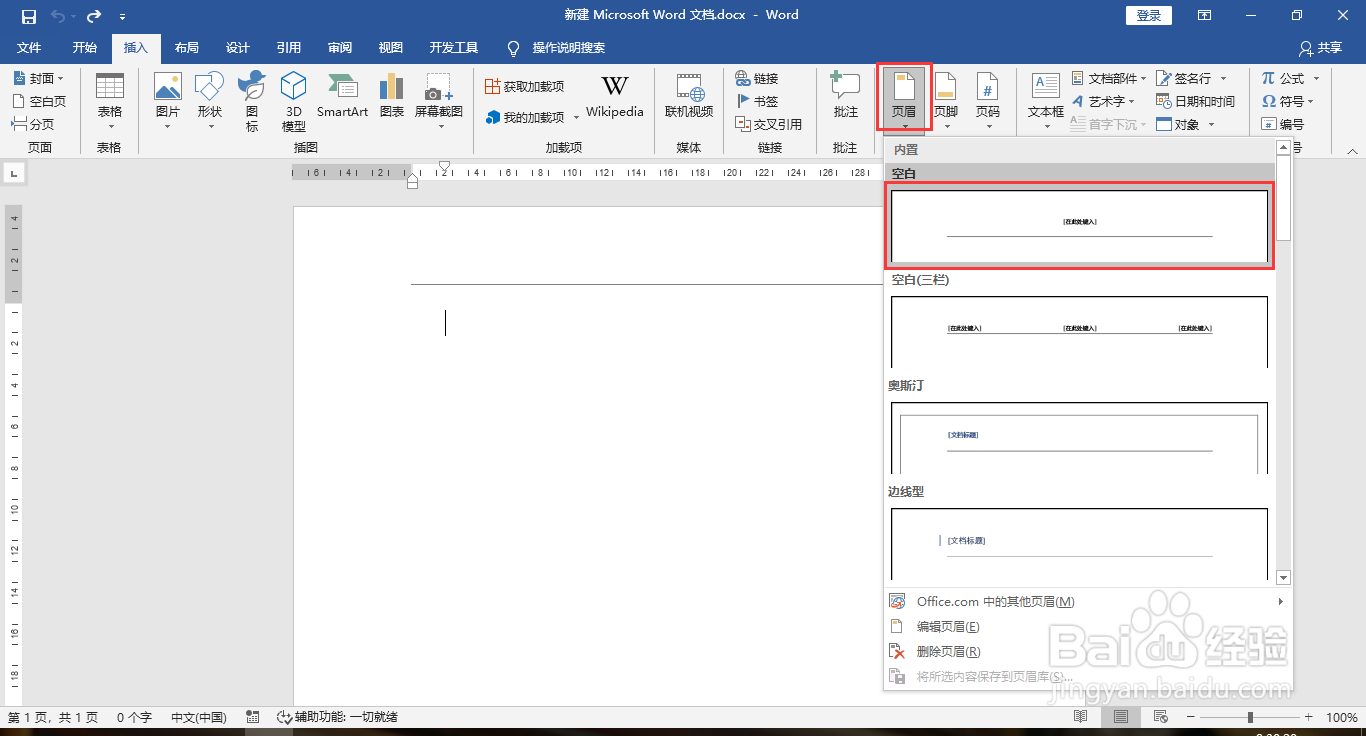Select the 空白 blank header template
This screenshot has height=736, width=1366.
(x=1079, y=228)
